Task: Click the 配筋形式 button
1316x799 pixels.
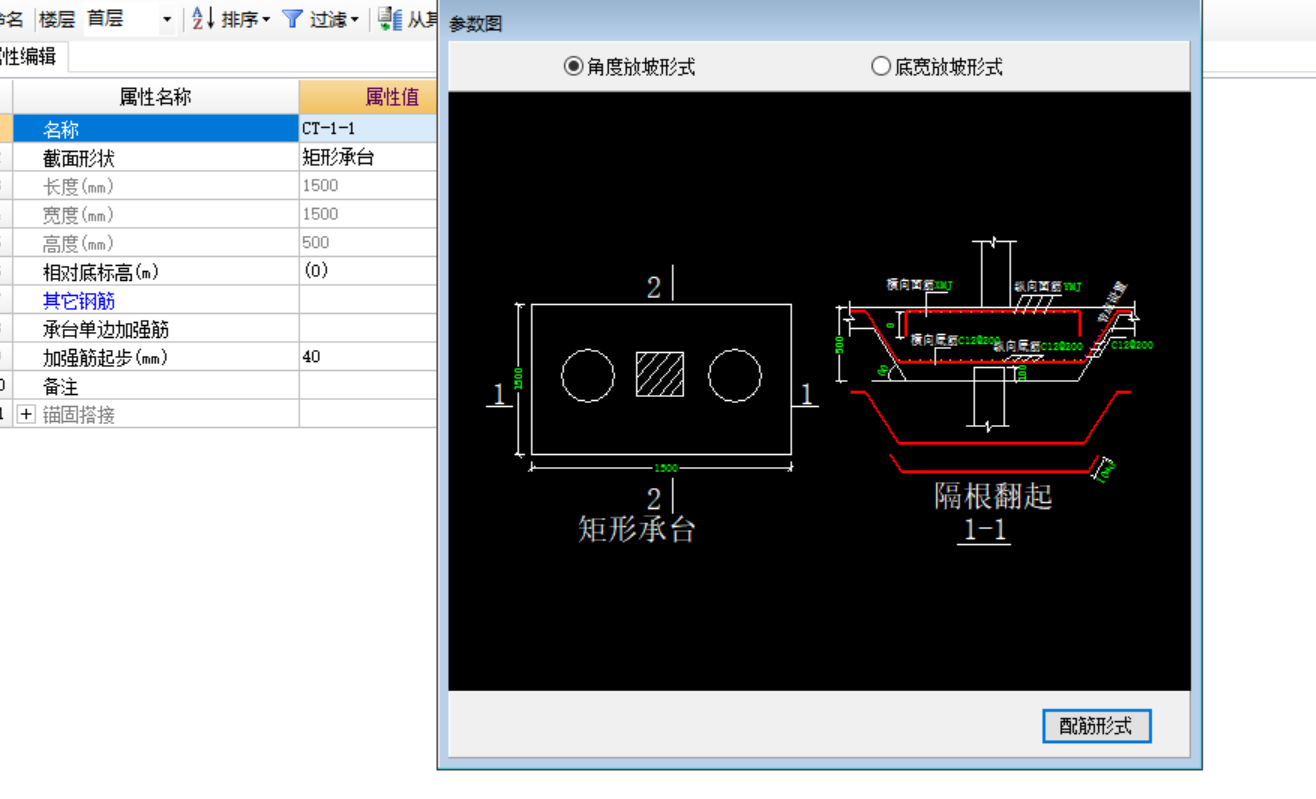Action: [x=1096, y=726]
